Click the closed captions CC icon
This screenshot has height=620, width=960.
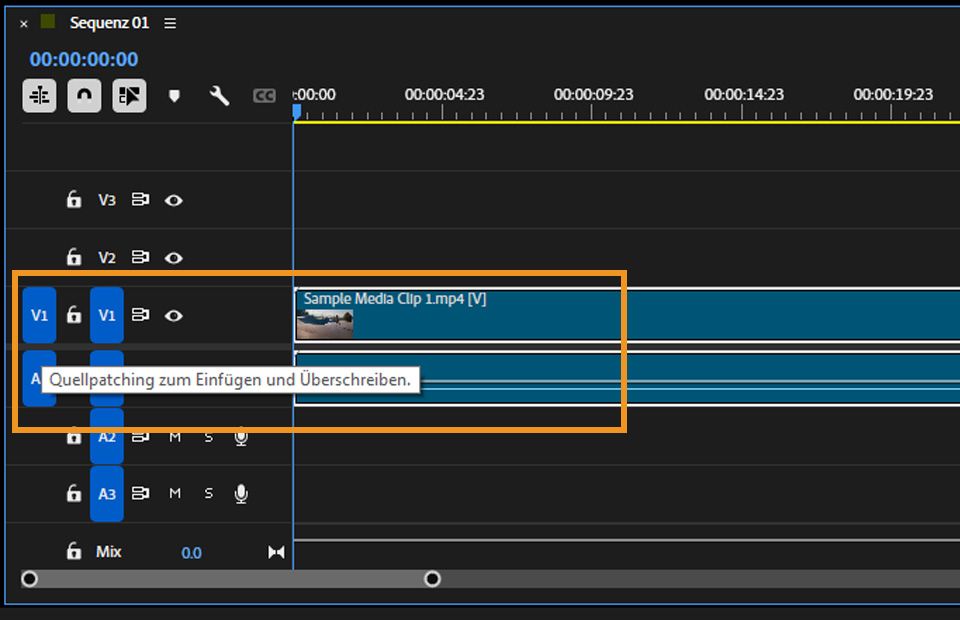pyautogui.click(x=264, y=96)
